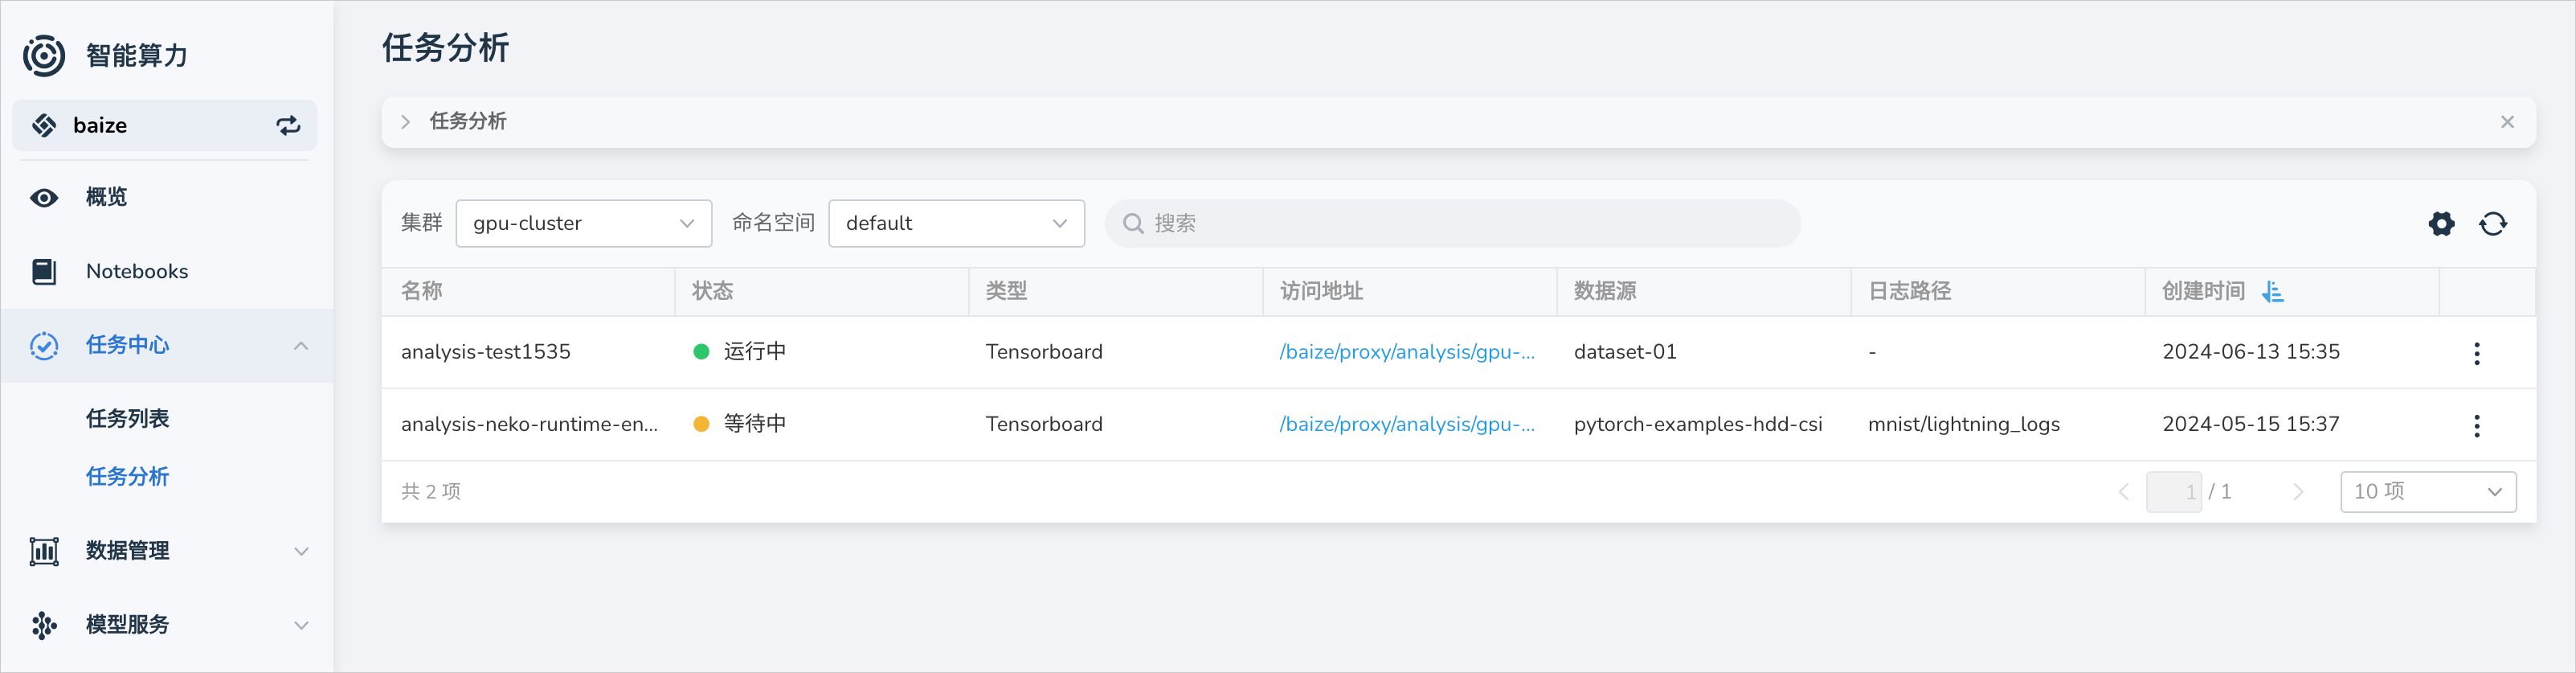
Task: Click the pytorch-examples-hdd-csi cell
Action: click(x=1697, y=424)
